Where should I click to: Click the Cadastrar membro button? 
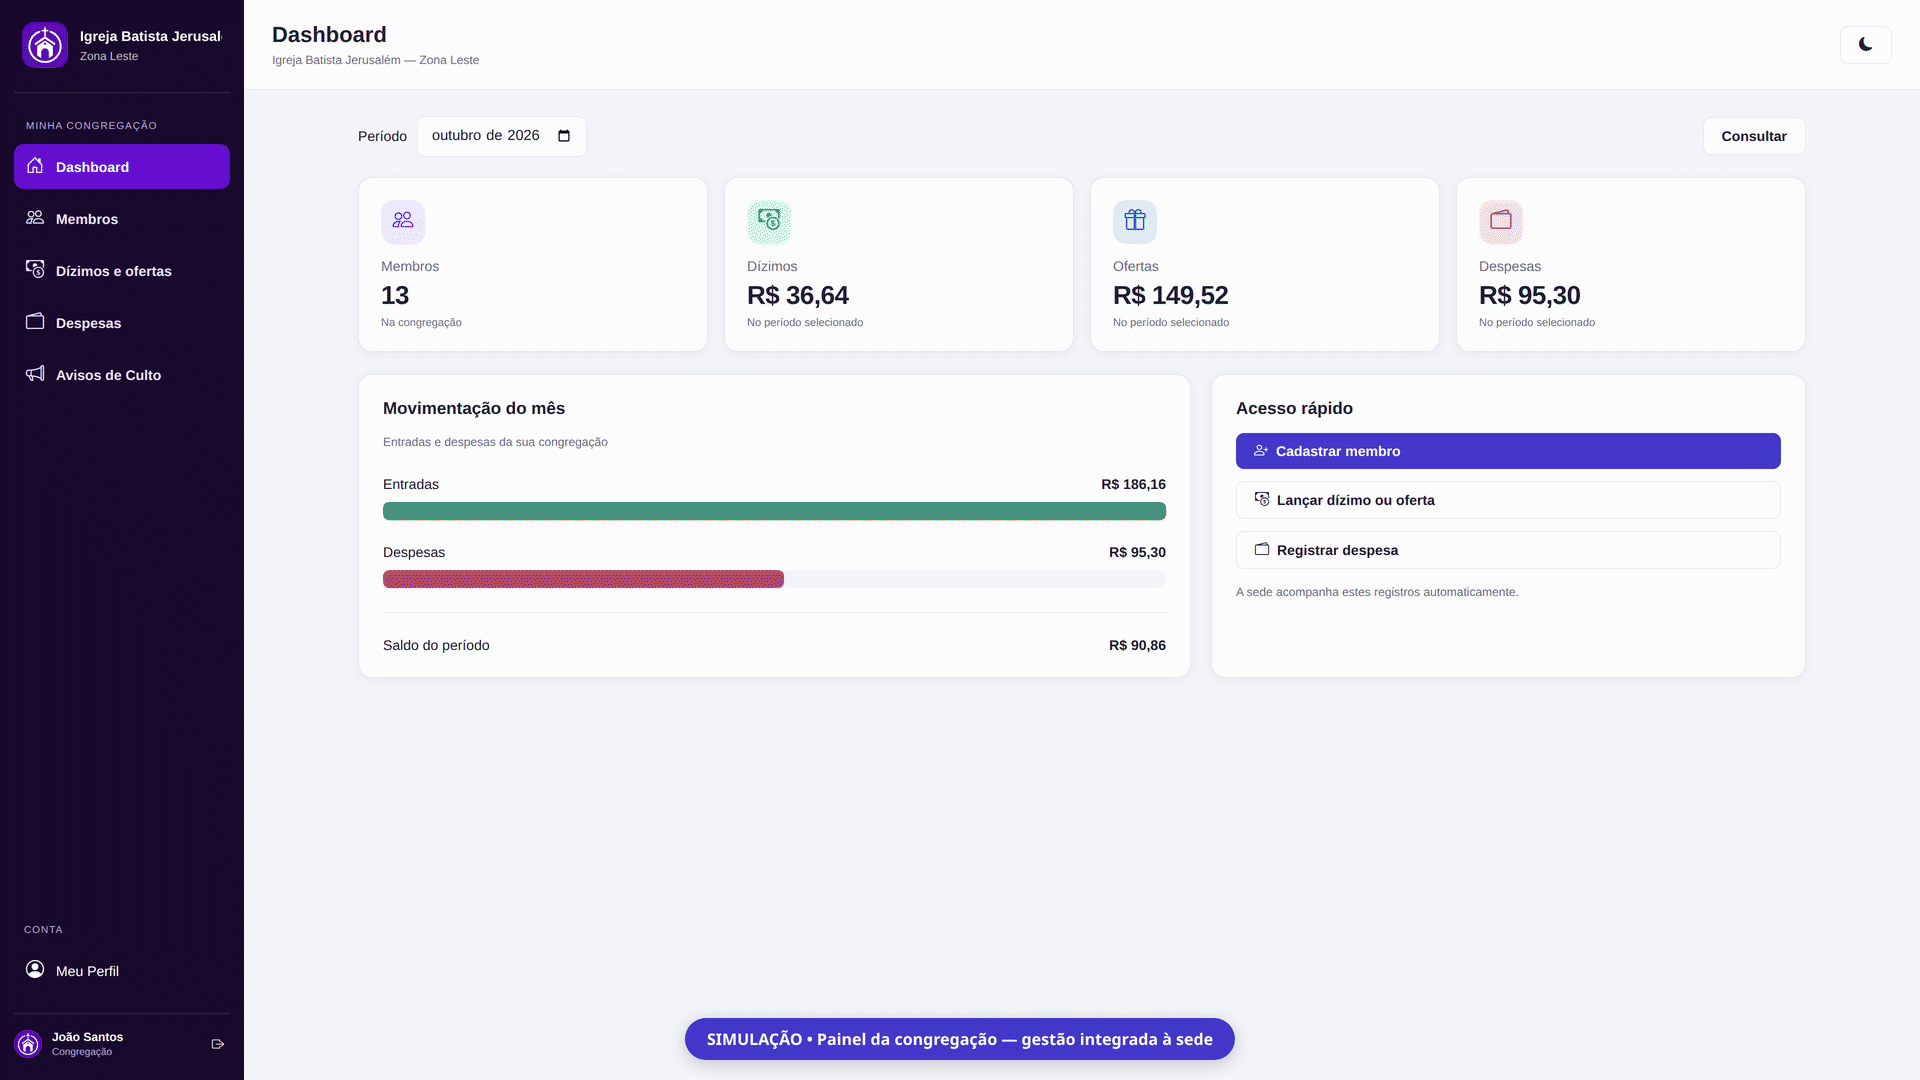[x=1507, y=451]
